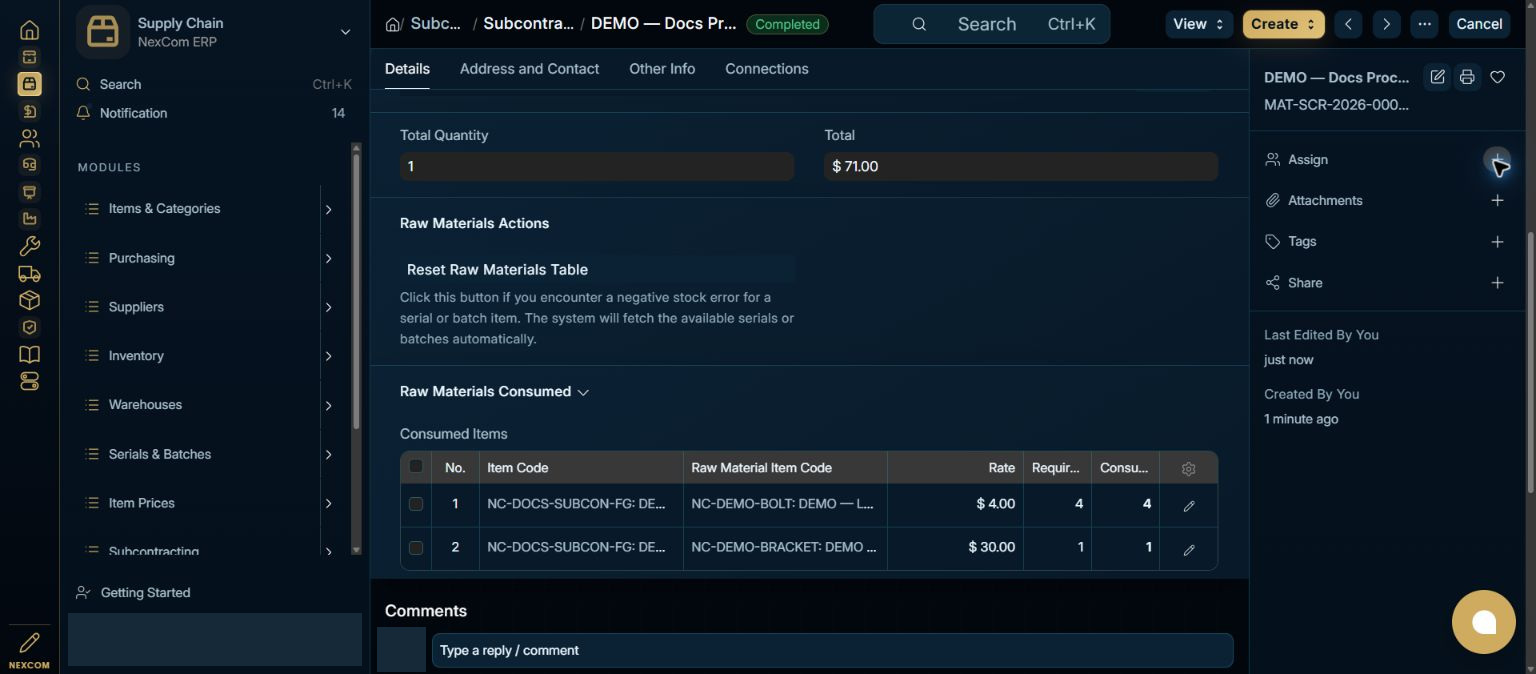Click the Completed status badge
This screenshot has height=674, width=1536.
pos(787,24)
